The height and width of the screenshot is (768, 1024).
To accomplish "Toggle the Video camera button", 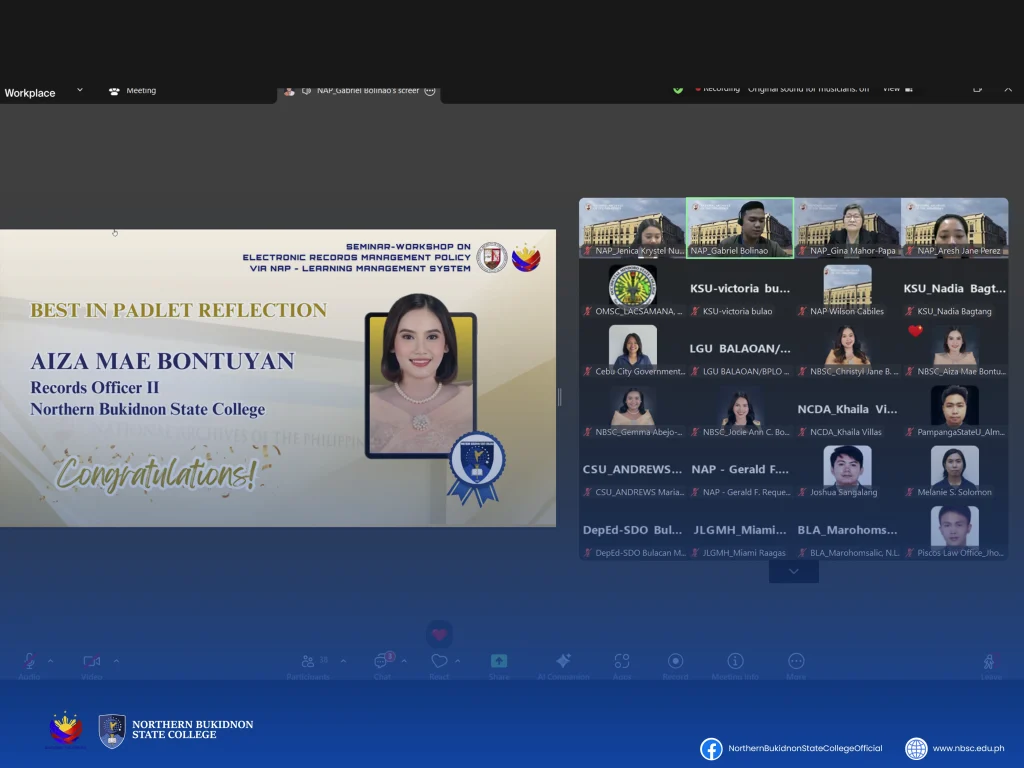I will pos(92,662).
